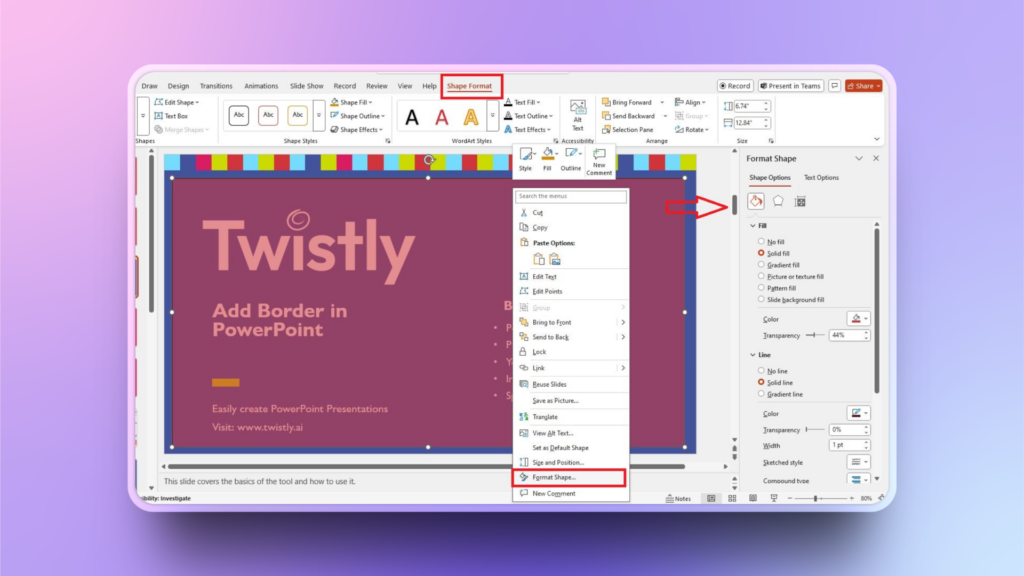Open the Text Effects dropdown

[x=528, y=129]
